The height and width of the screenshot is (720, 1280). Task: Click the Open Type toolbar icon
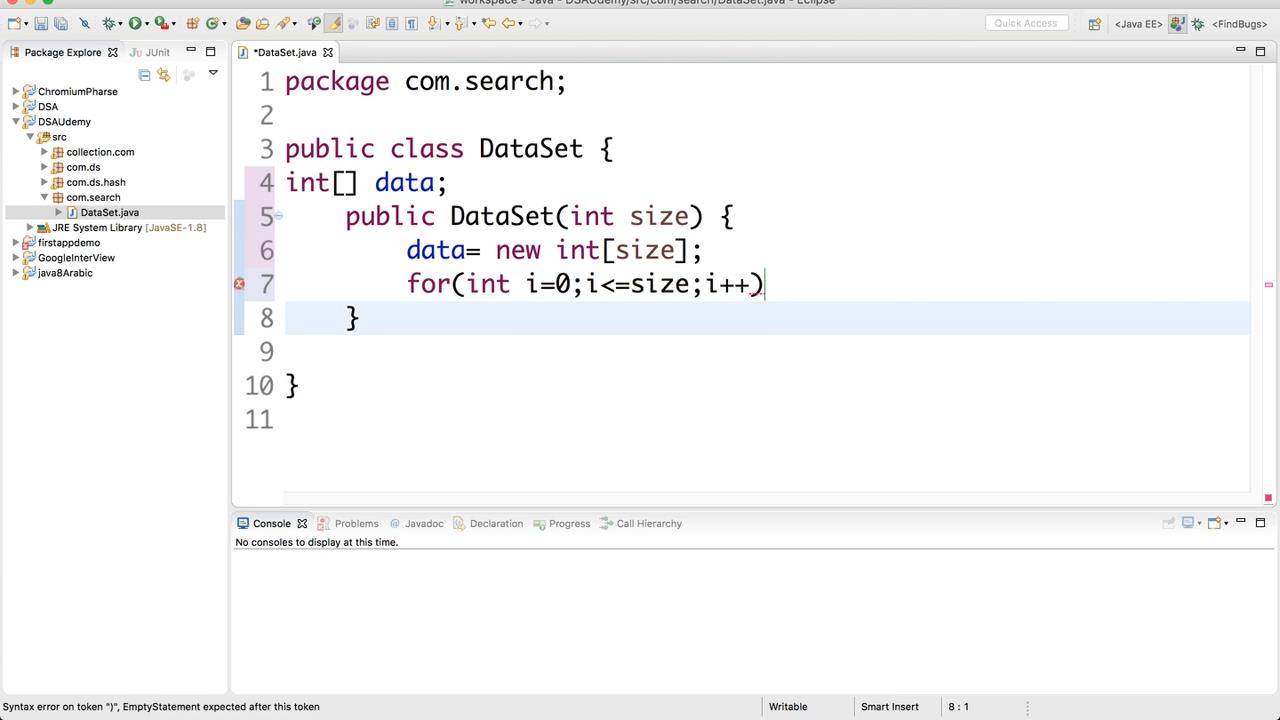pos(243,23)
